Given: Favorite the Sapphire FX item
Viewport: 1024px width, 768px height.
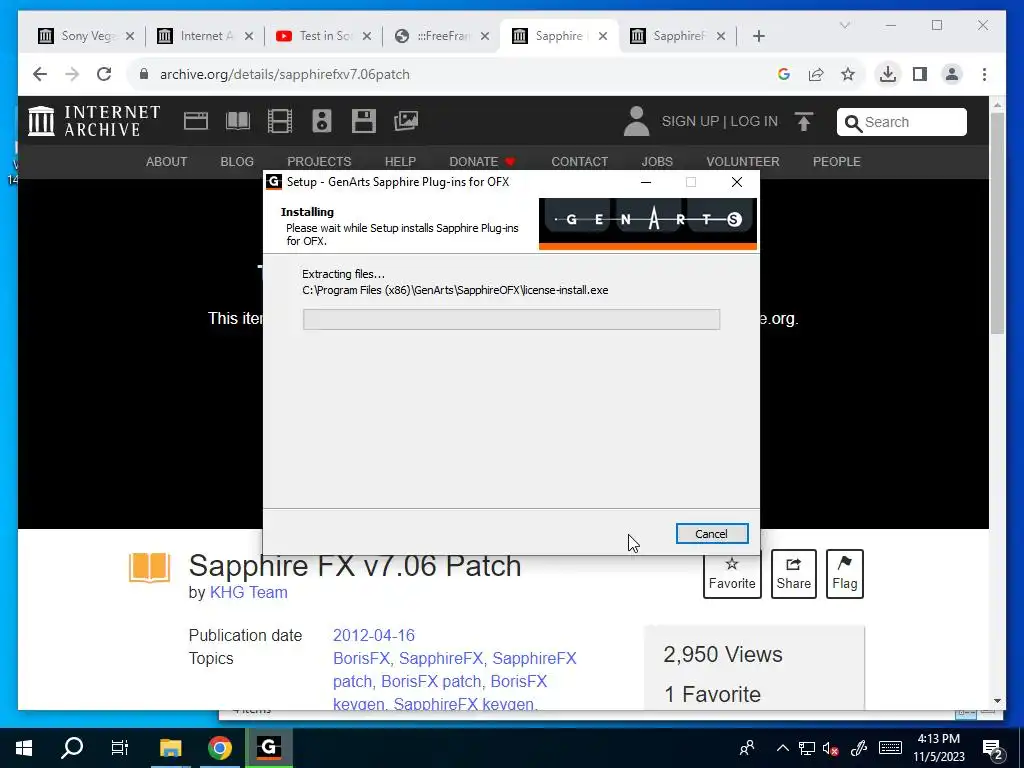Looking at the screenshot, I should point(732,574).
